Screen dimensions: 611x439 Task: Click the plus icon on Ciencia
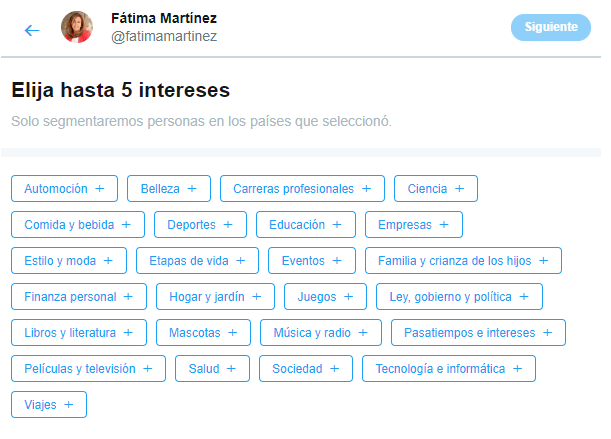click(459, 188)
